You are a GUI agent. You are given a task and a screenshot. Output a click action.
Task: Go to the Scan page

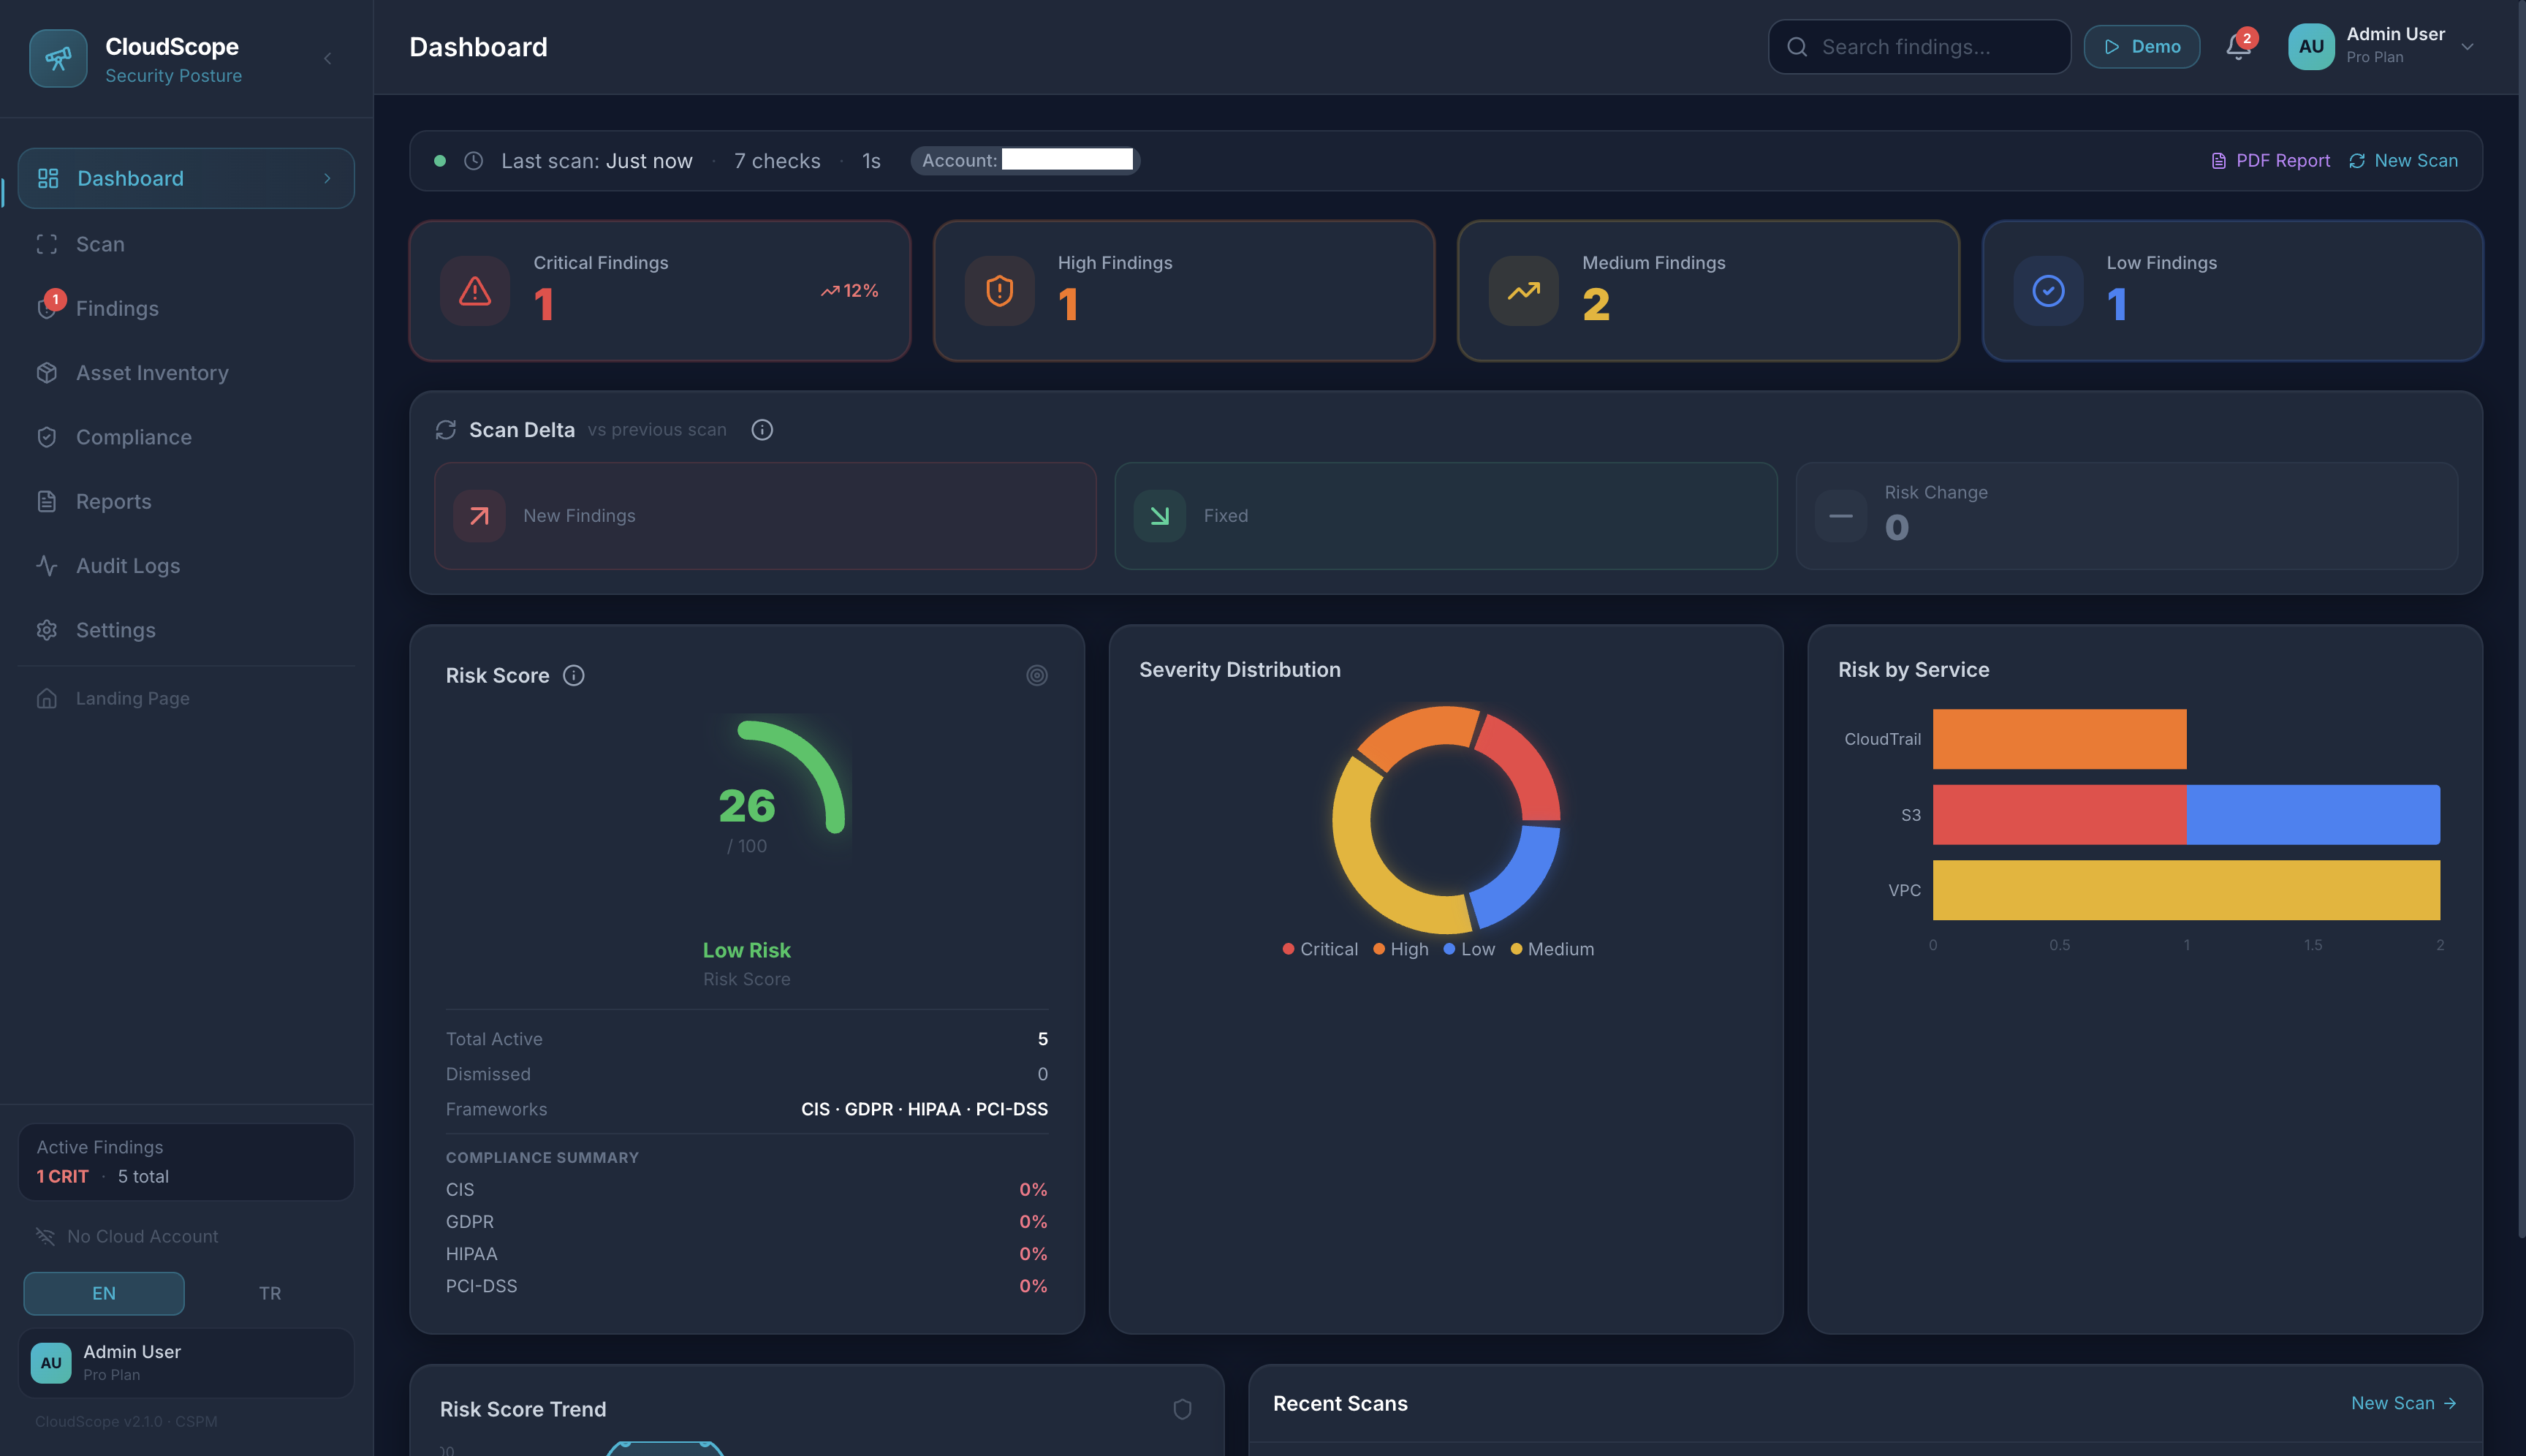click(x=186, y=244)
